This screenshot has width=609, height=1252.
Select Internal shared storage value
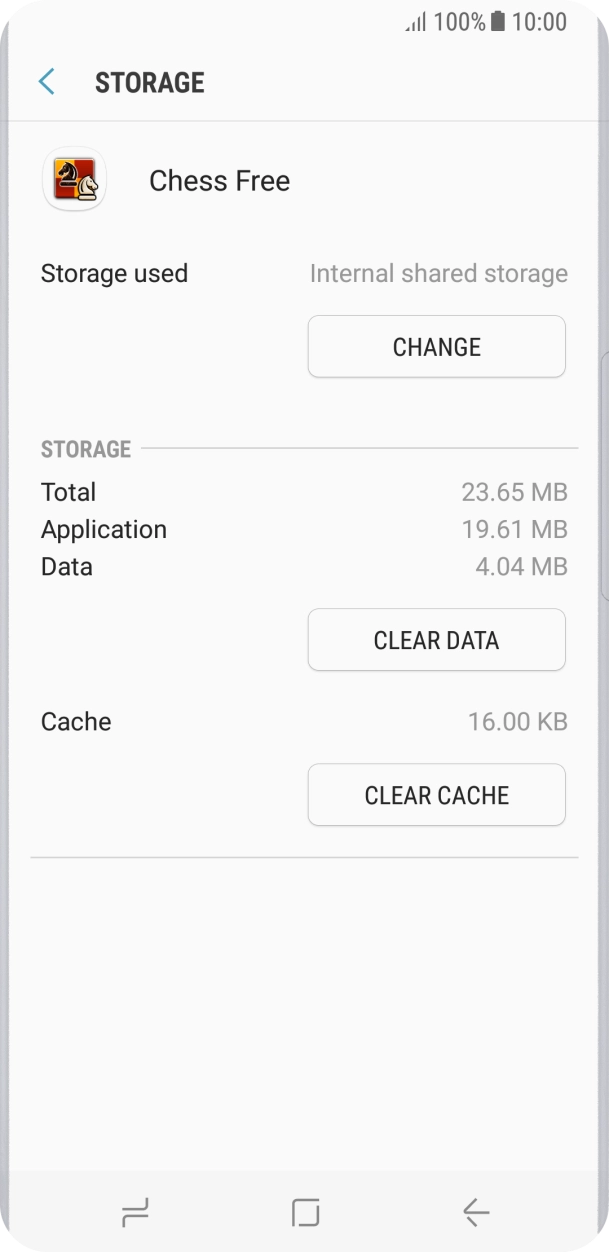click(x=439, y=273)
